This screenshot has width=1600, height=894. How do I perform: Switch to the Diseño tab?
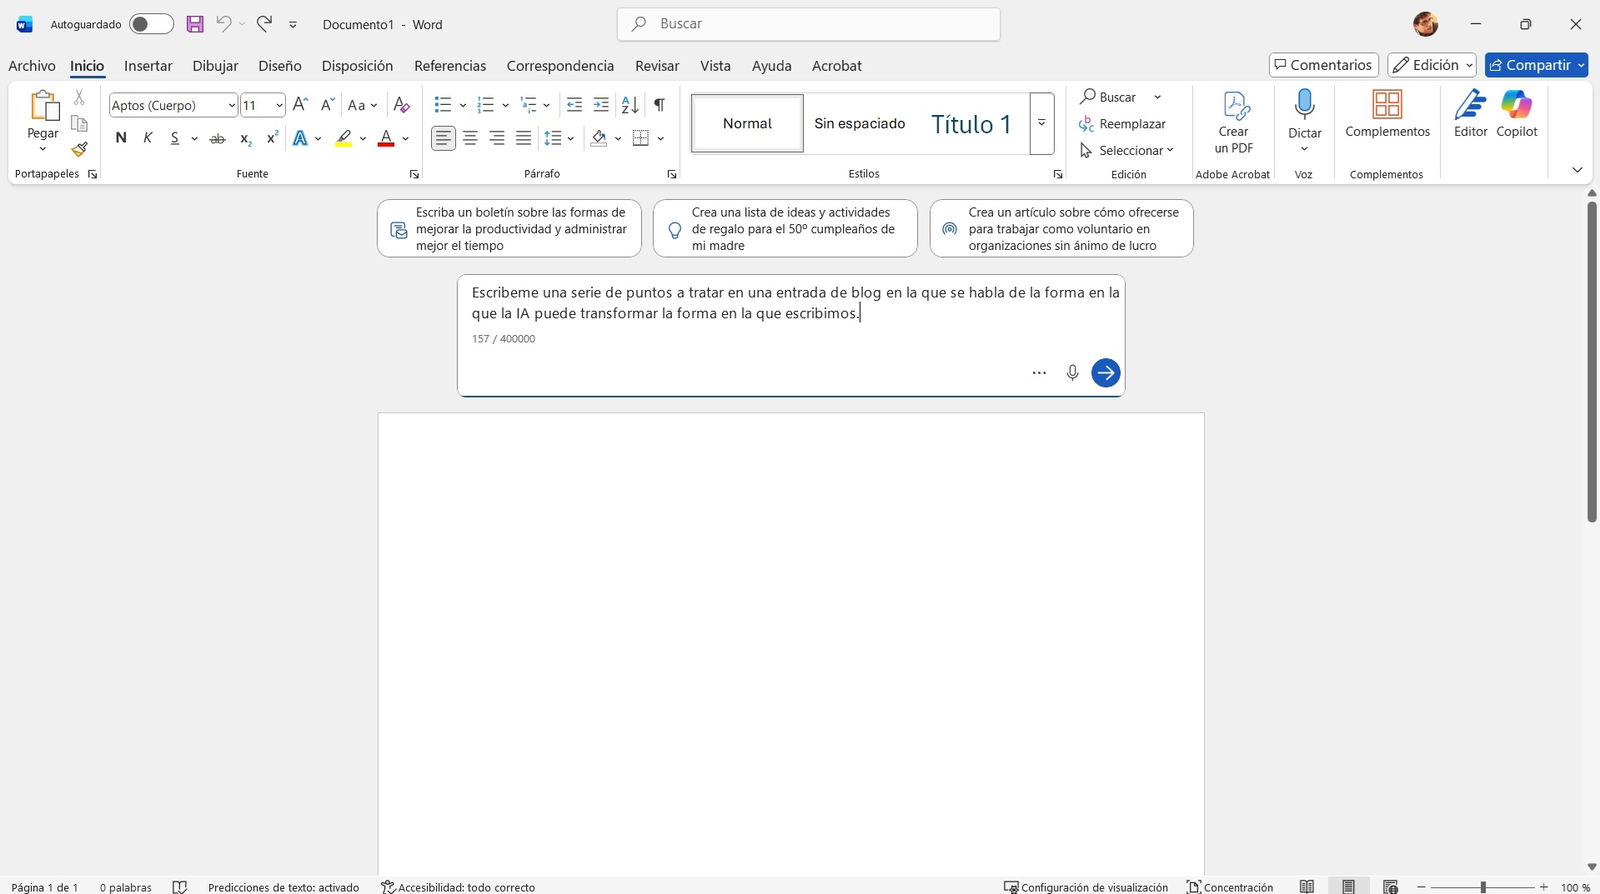(x=280, y=66)
